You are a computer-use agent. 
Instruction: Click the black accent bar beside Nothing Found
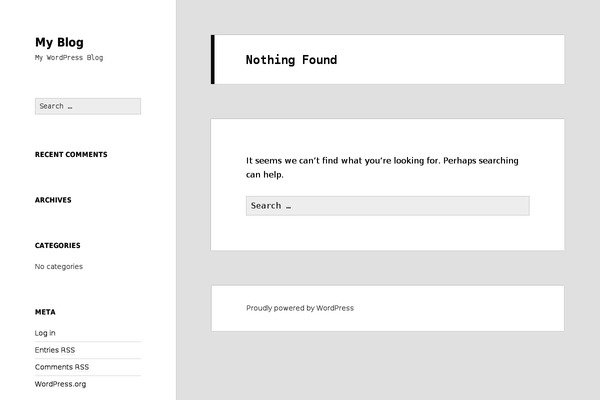tap(213, 60)
